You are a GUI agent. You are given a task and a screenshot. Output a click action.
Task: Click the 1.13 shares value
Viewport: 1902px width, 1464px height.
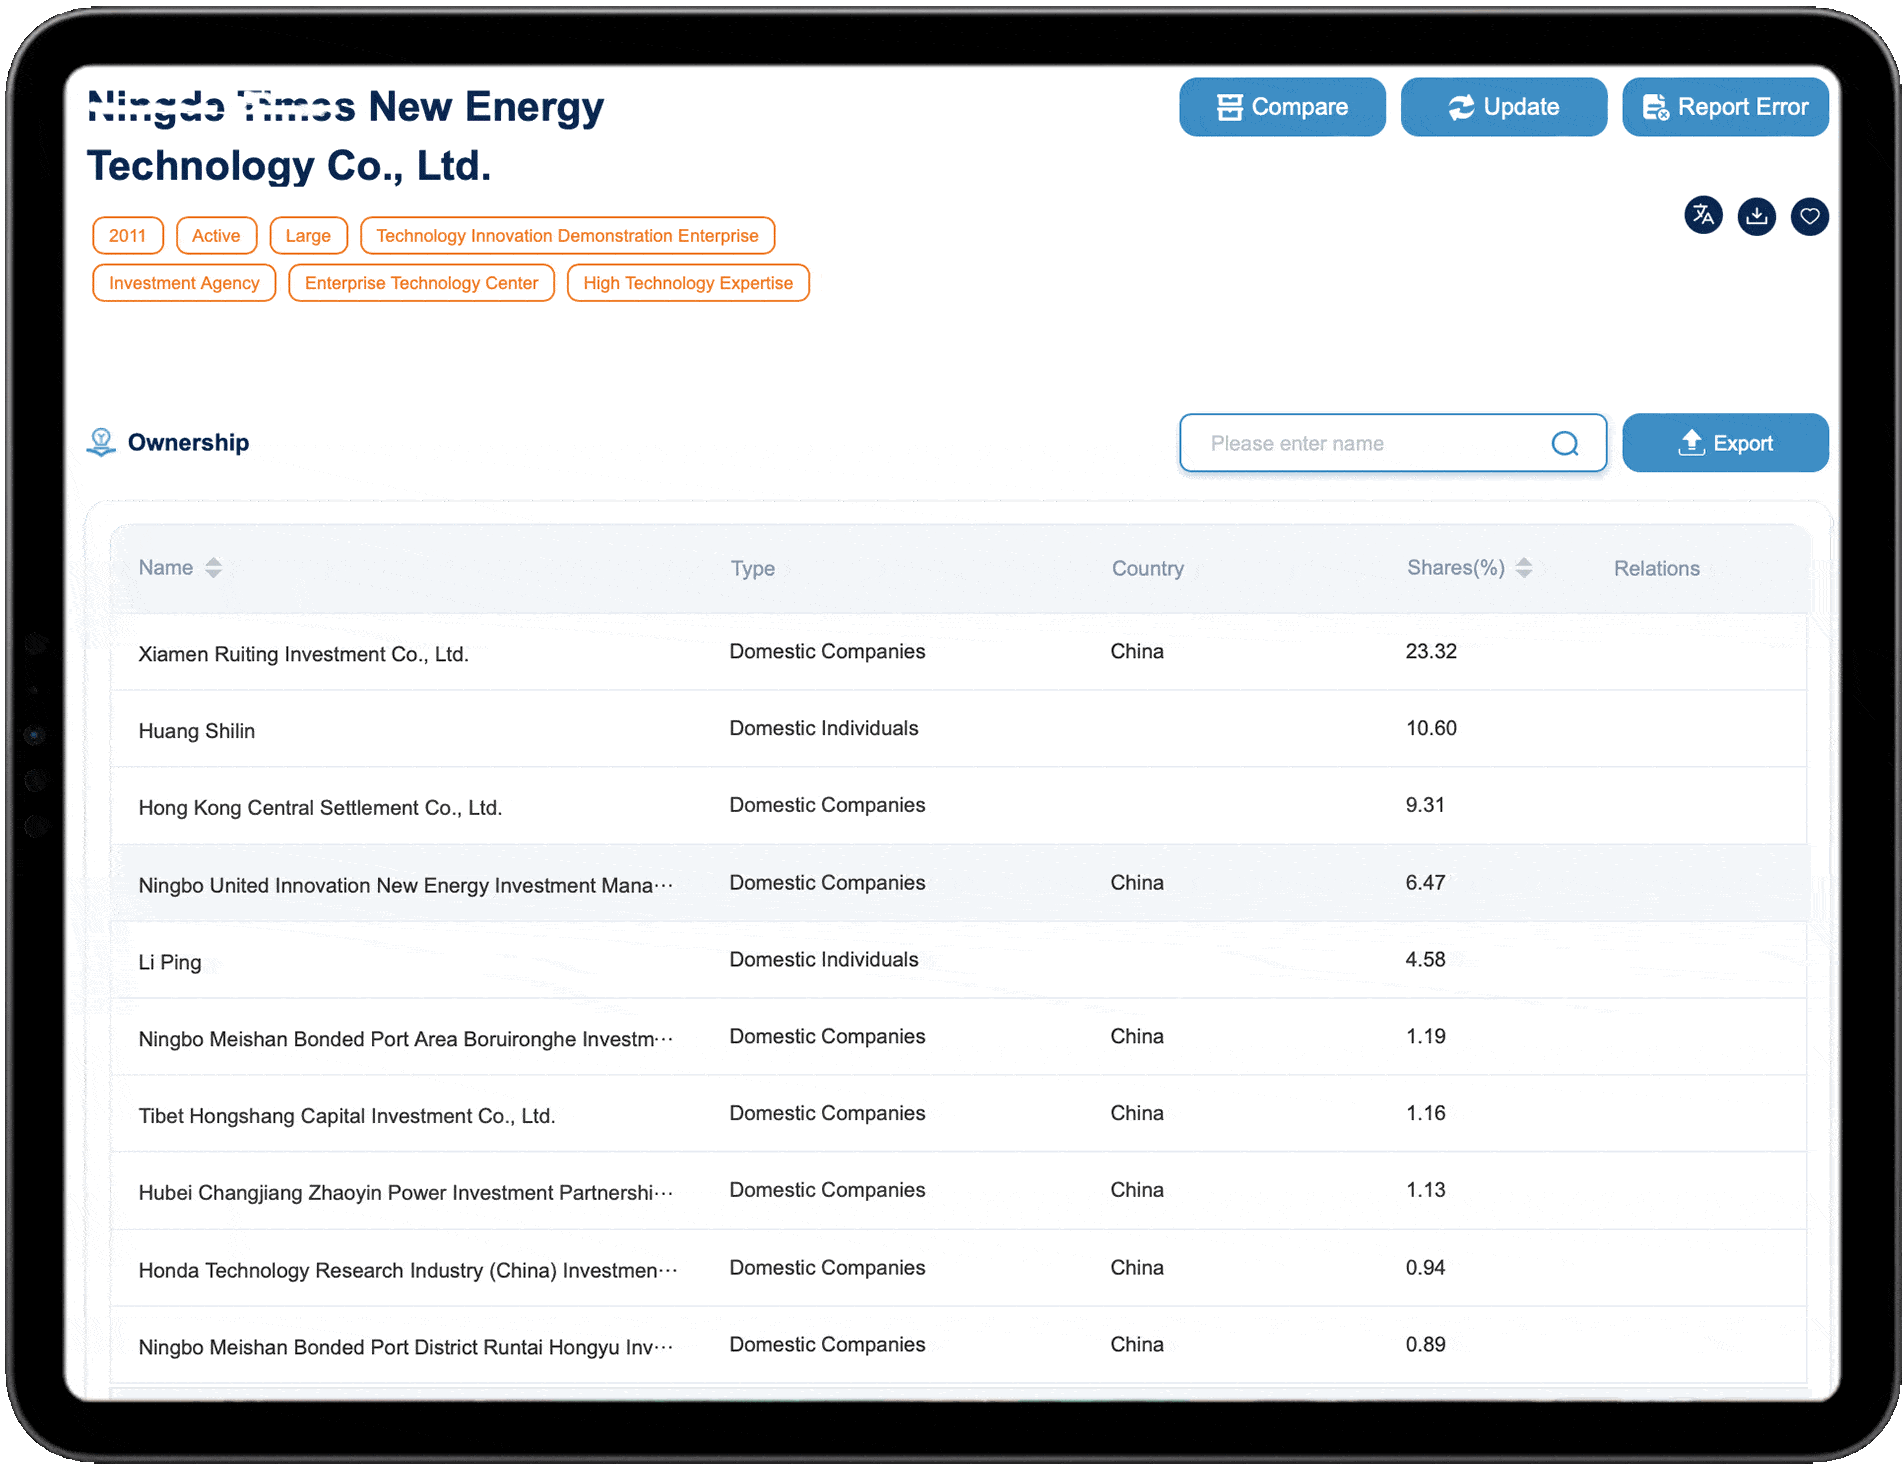click(x=1425, y=1190)
